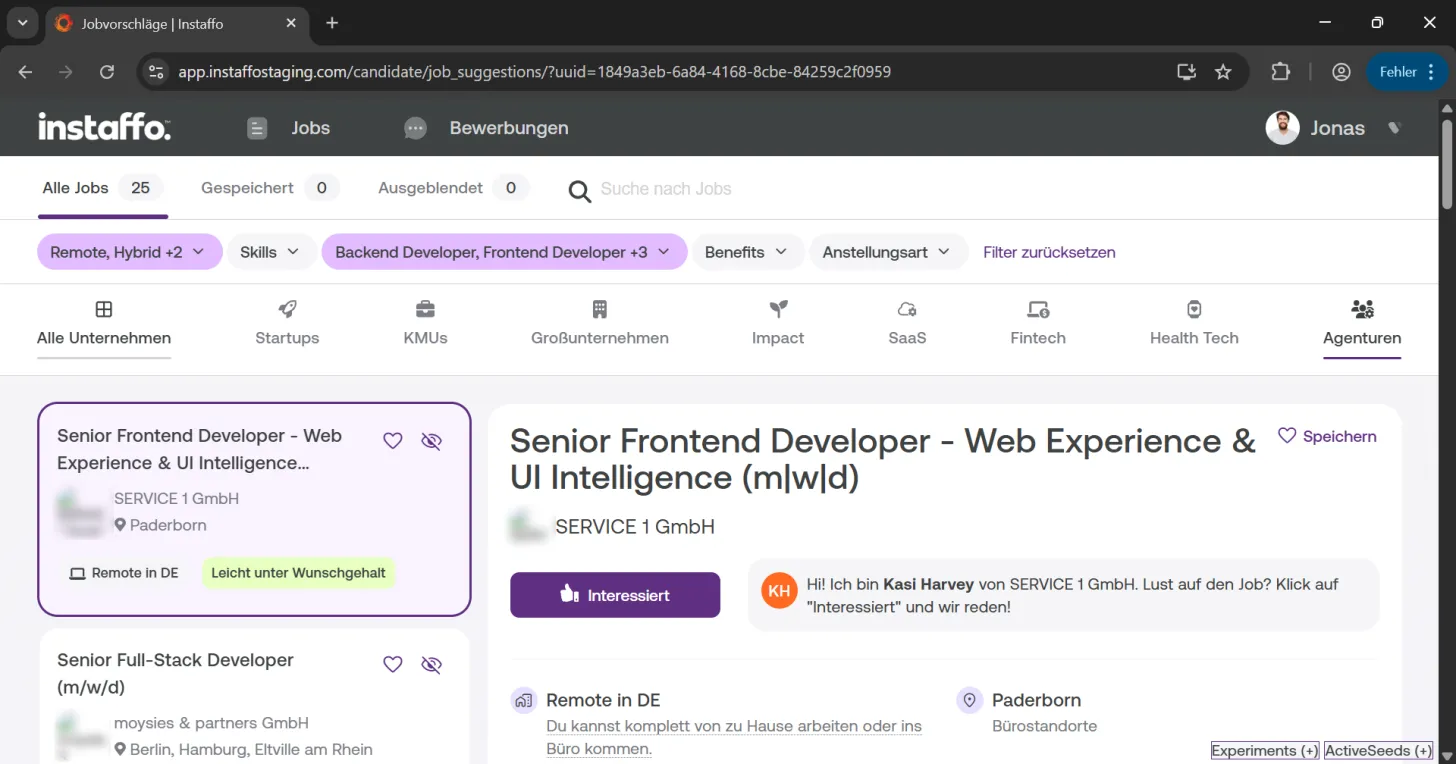Click the Interessiert button

pos(615,595)
